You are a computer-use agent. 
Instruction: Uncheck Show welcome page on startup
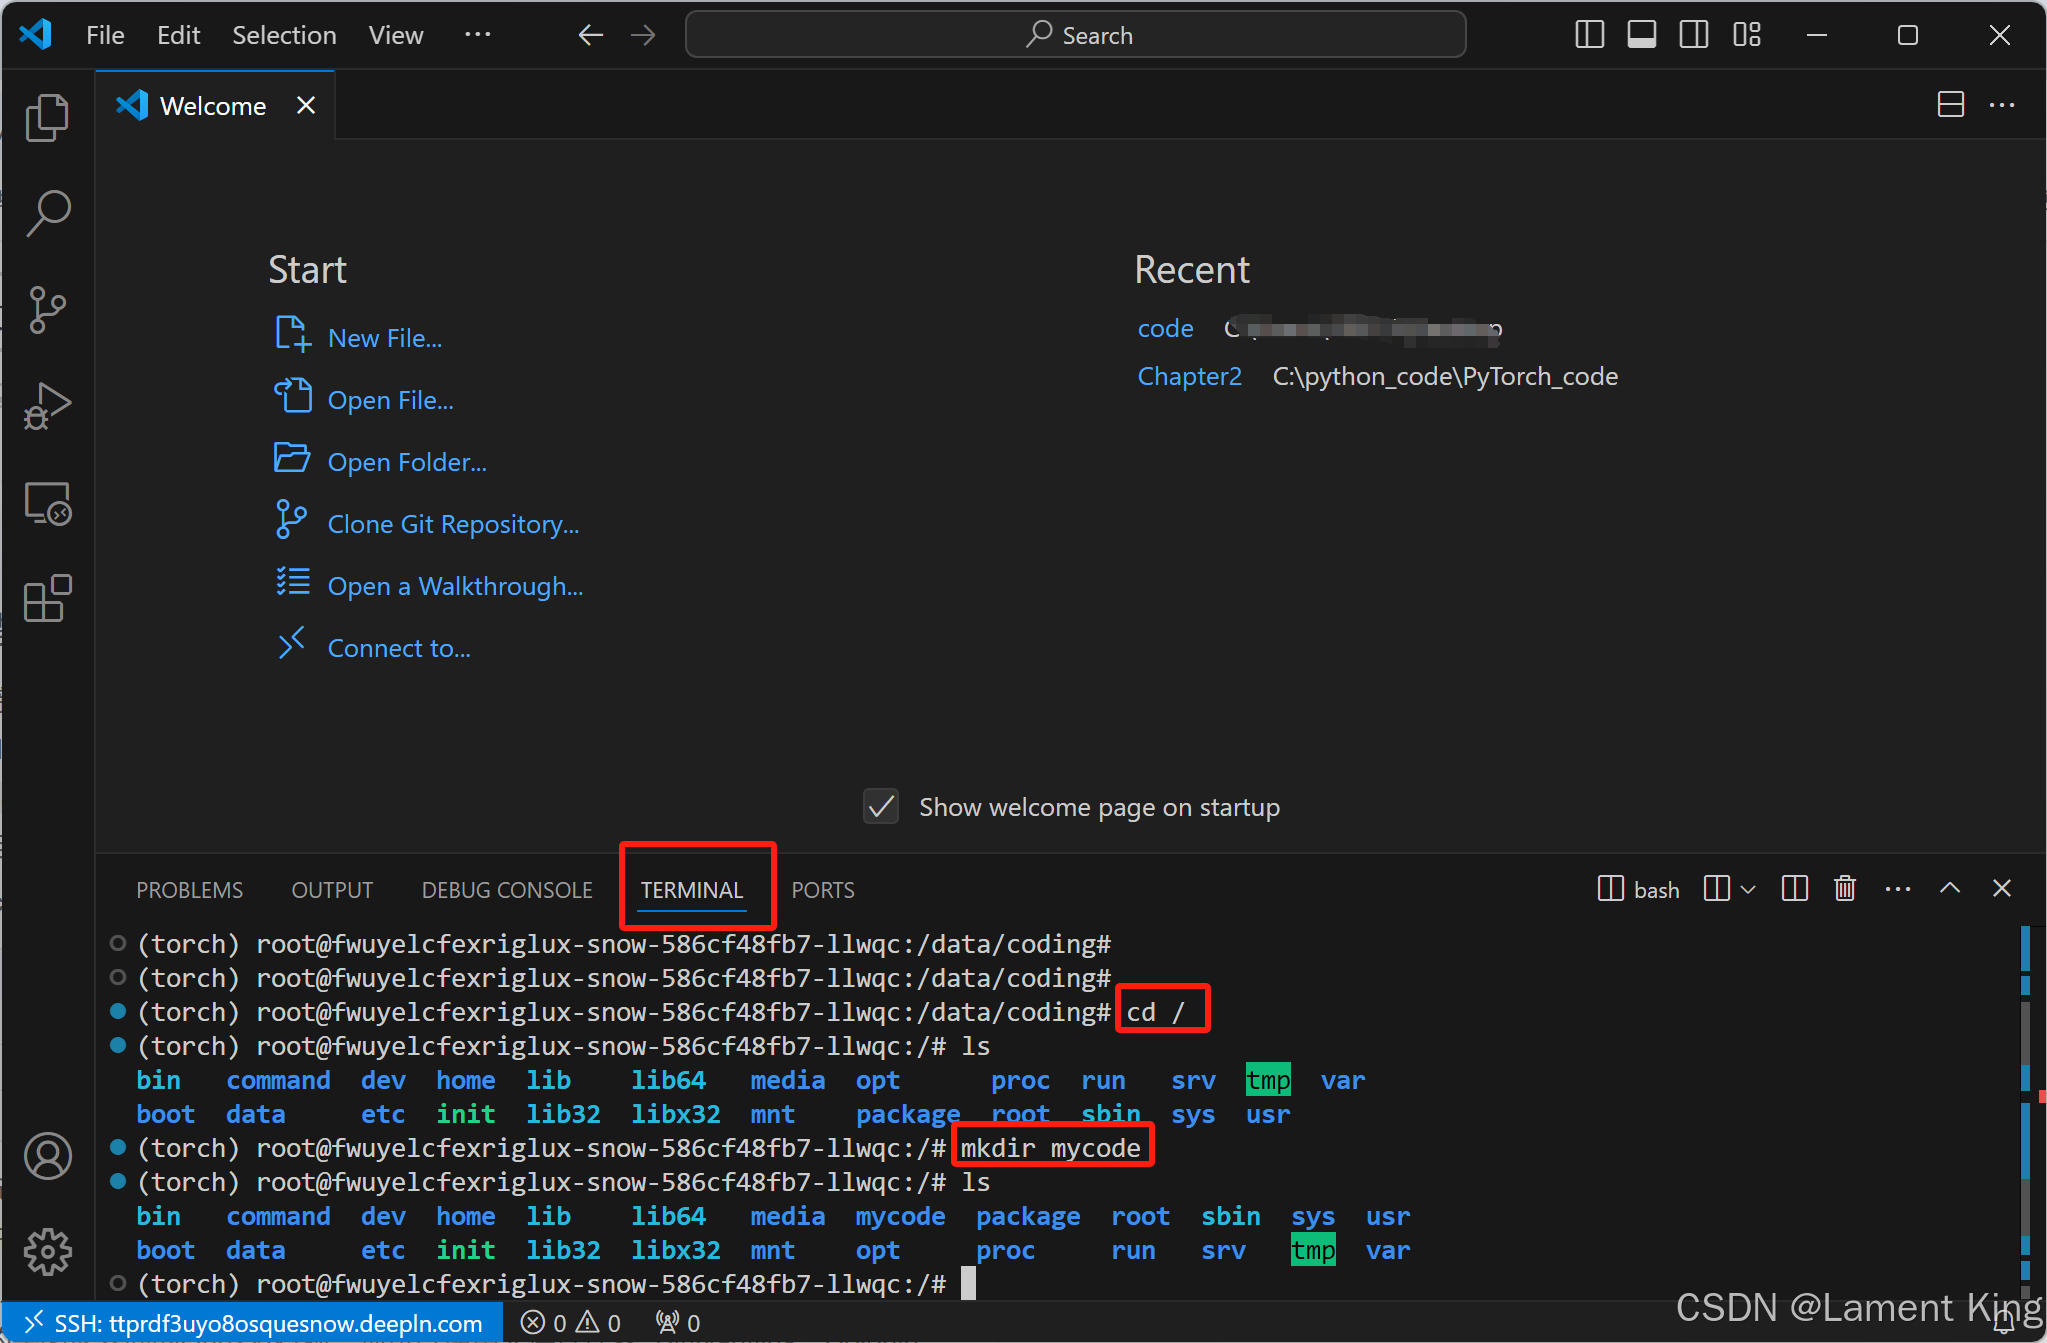[x=881, y=807]
